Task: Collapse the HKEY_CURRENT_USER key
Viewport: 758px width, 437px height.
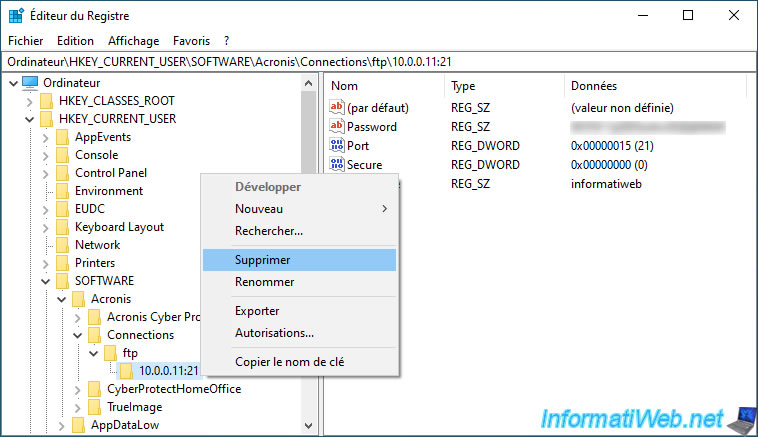Action: point(29,119)
